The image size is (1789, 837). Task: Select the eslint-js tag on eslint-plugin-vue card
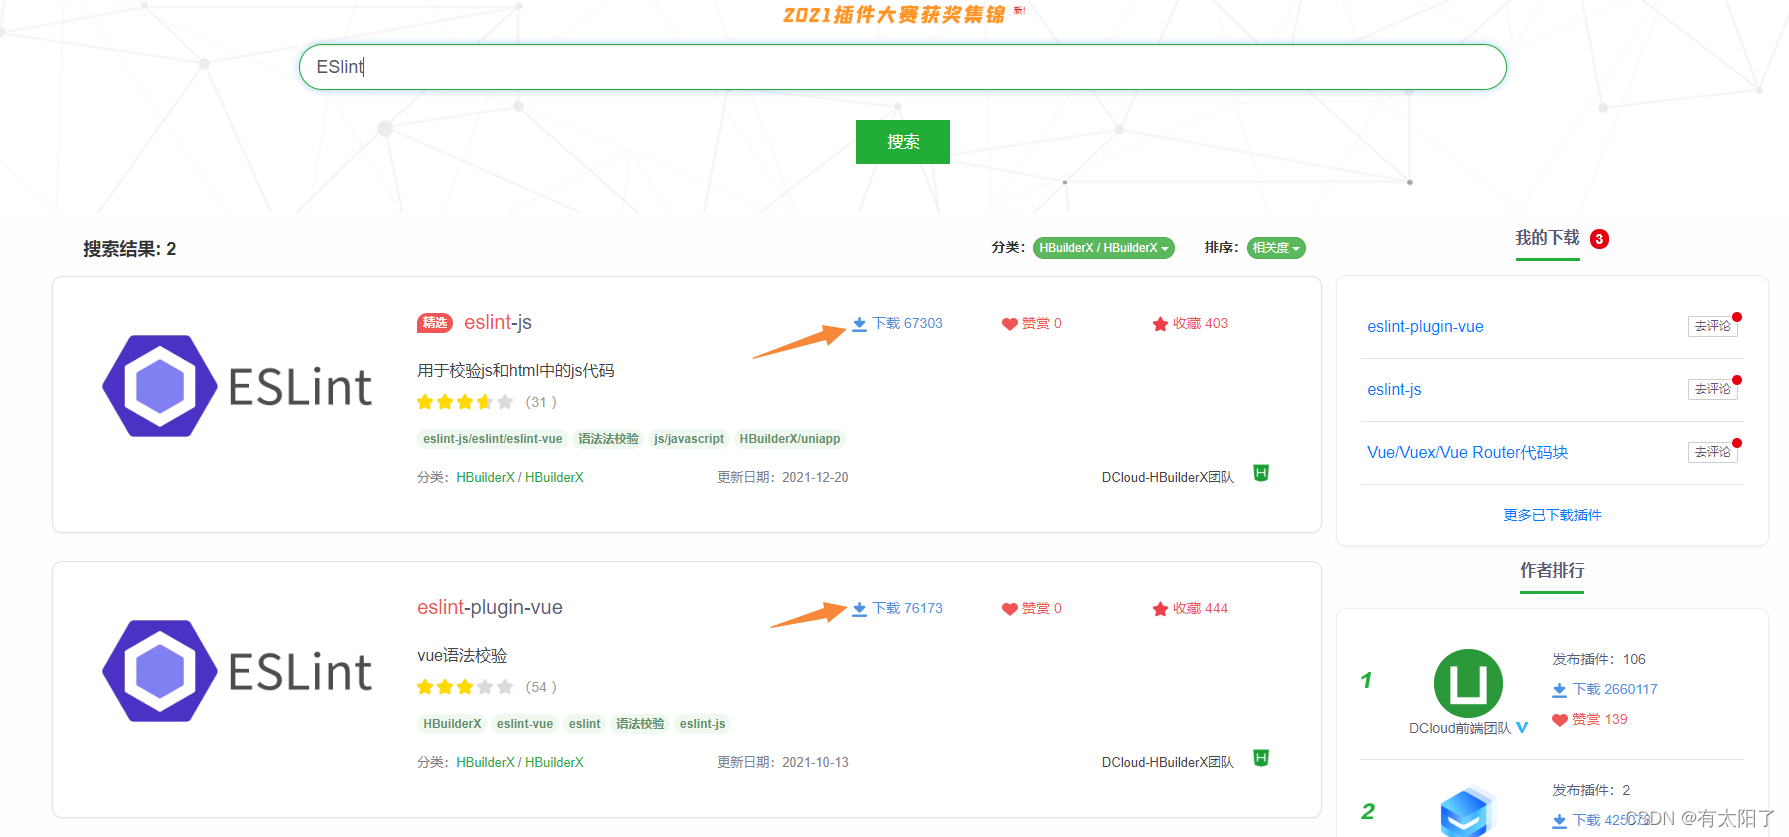click(703, 724)
